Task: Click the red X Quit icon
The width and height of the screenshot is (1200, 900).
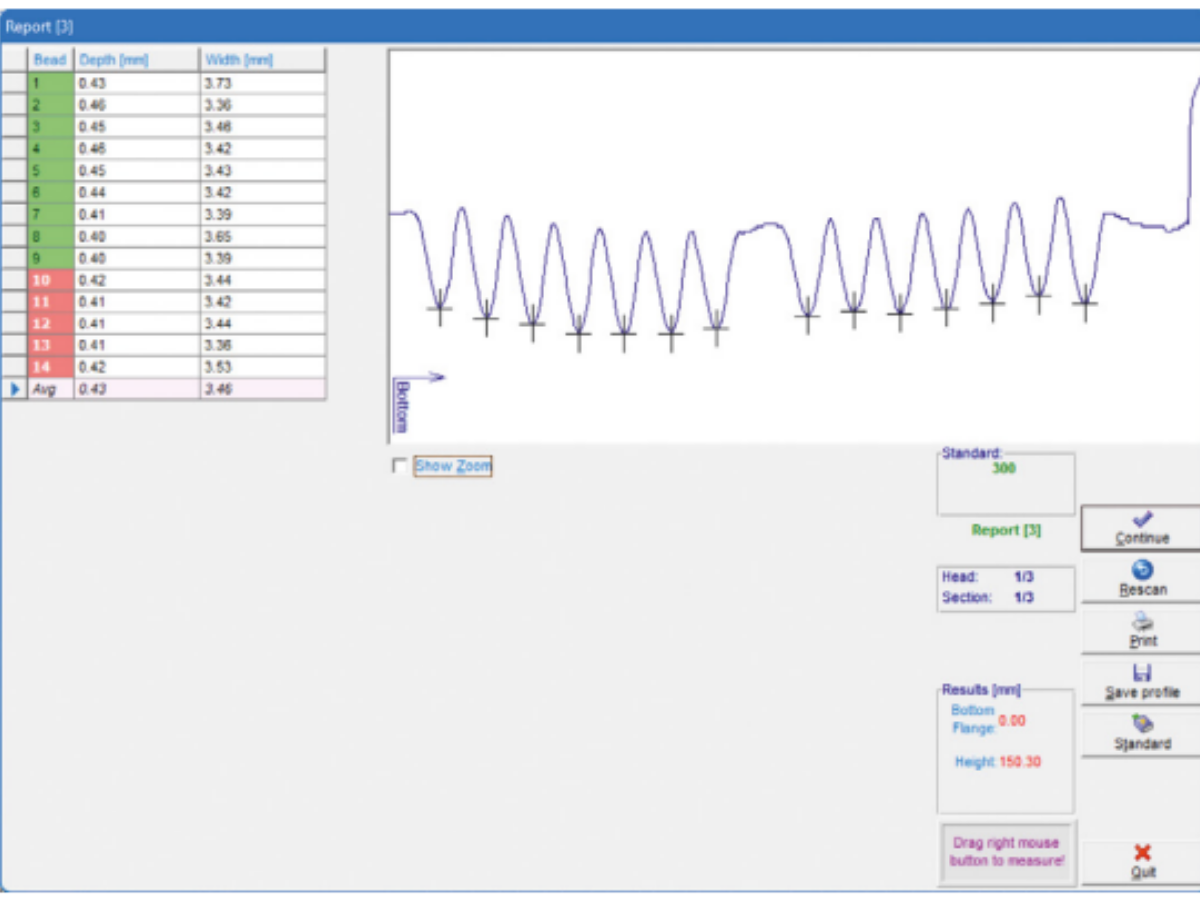Action: tap(1143, 853)
